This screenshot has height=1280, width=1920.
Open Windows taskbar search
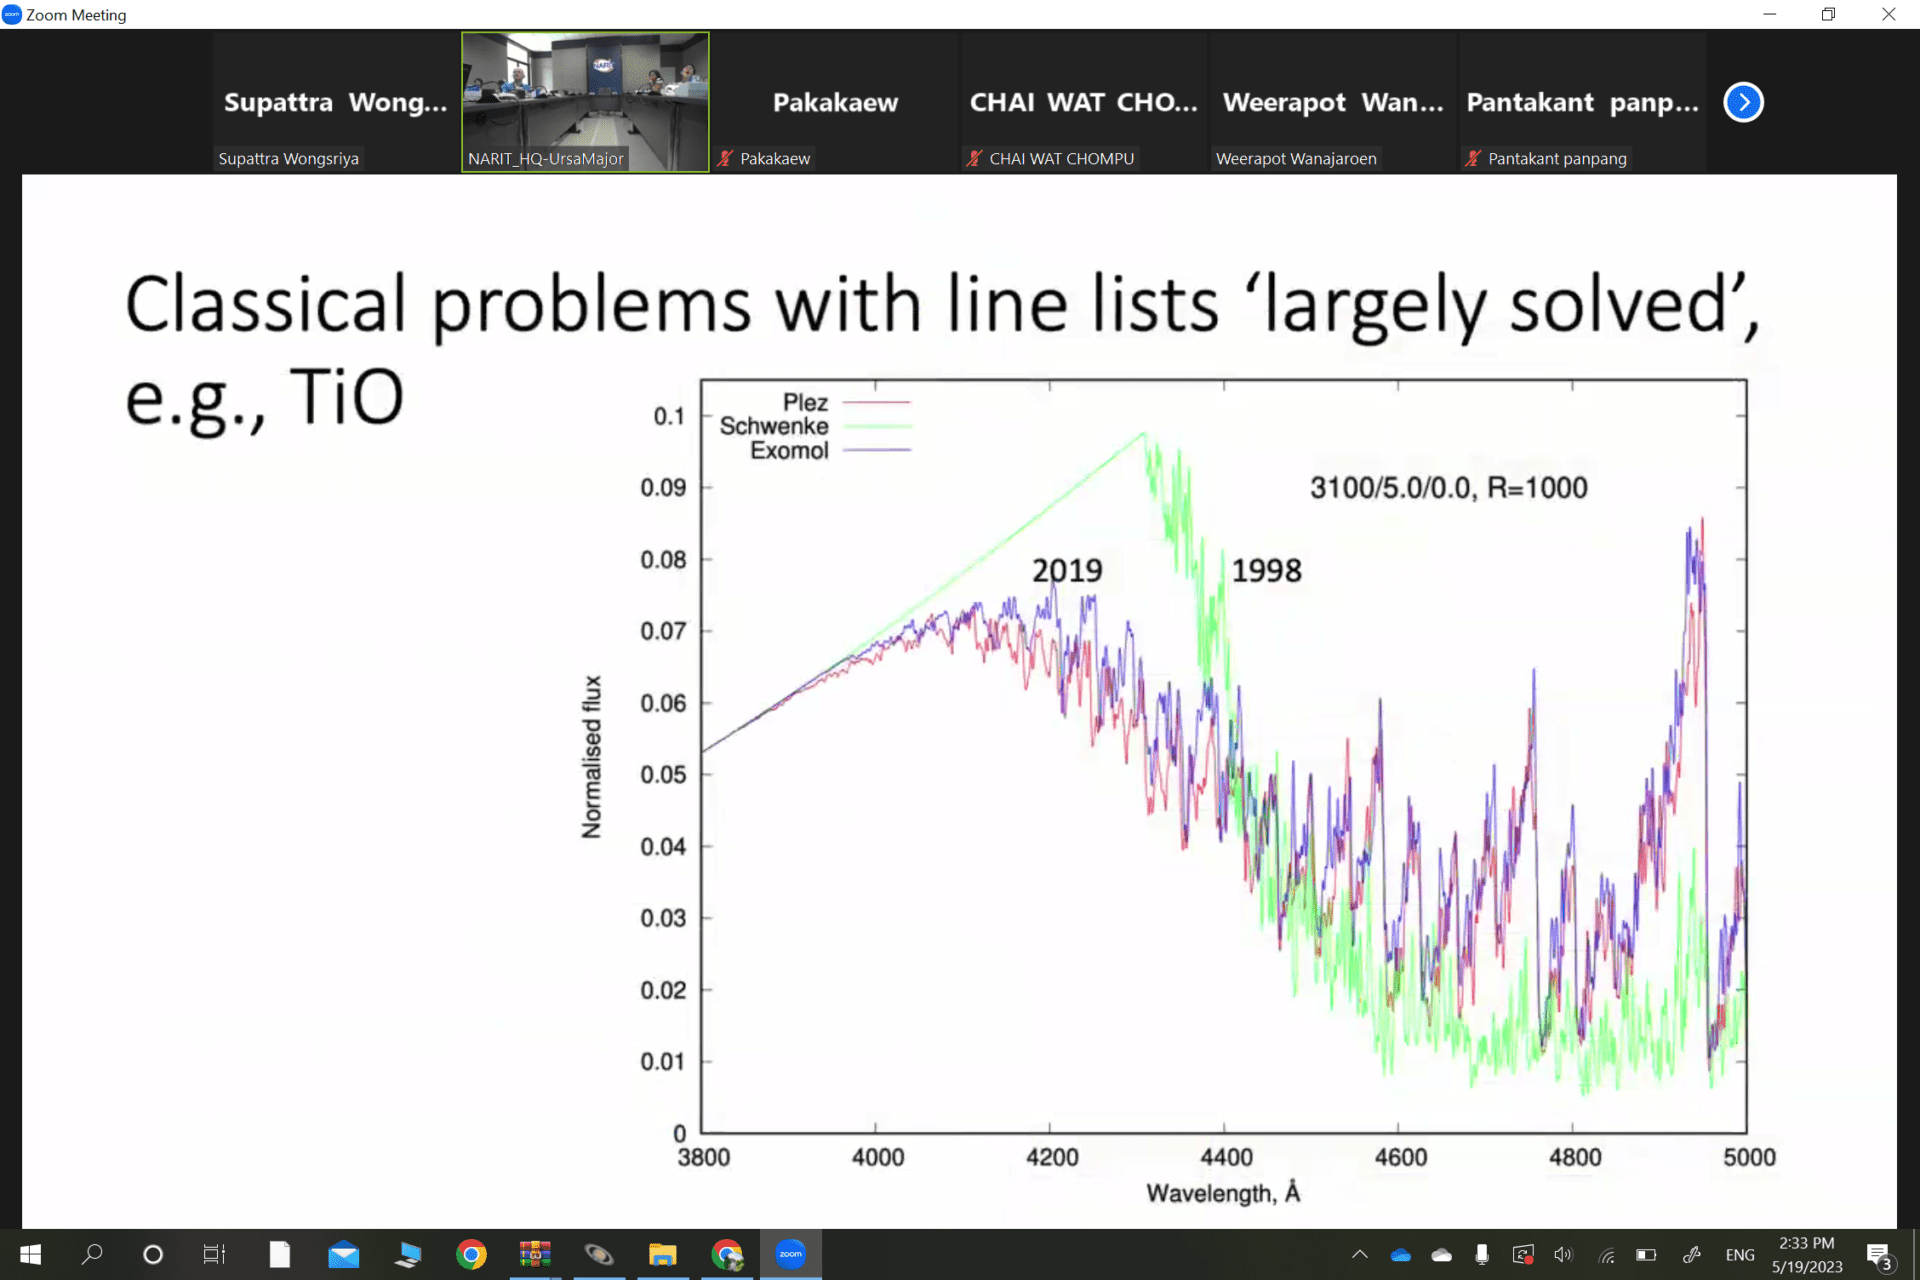[x=92, y=1254]
